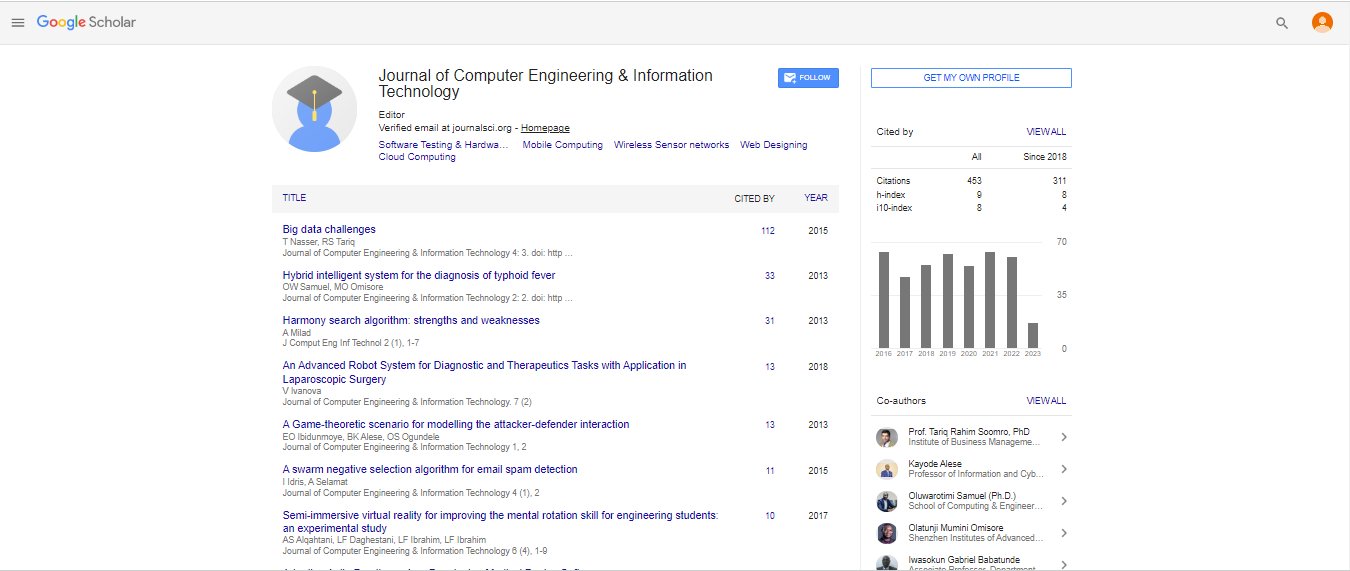Viewport: 1350px width, 571px height.
Task: Click the Citations row label in stats
Action: (x=894, y=181)
